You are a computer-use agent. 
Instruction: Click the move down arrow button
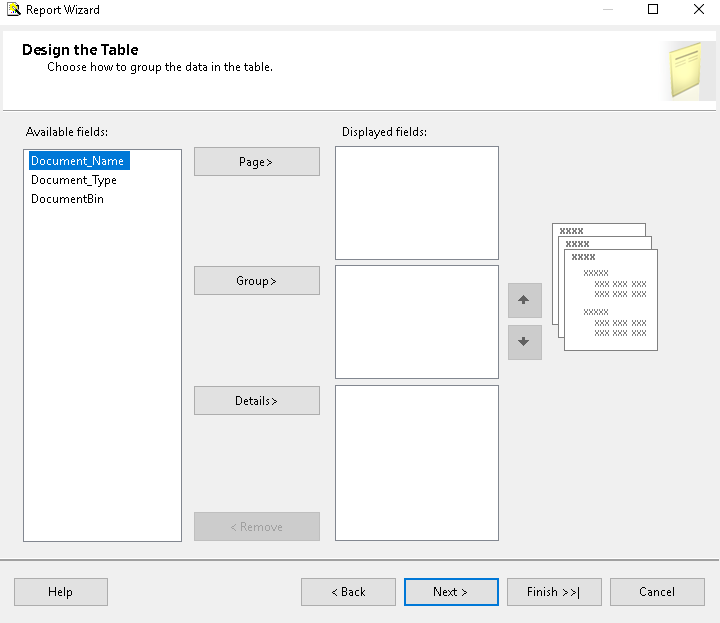pyautogui.click(x=524, y=342)
